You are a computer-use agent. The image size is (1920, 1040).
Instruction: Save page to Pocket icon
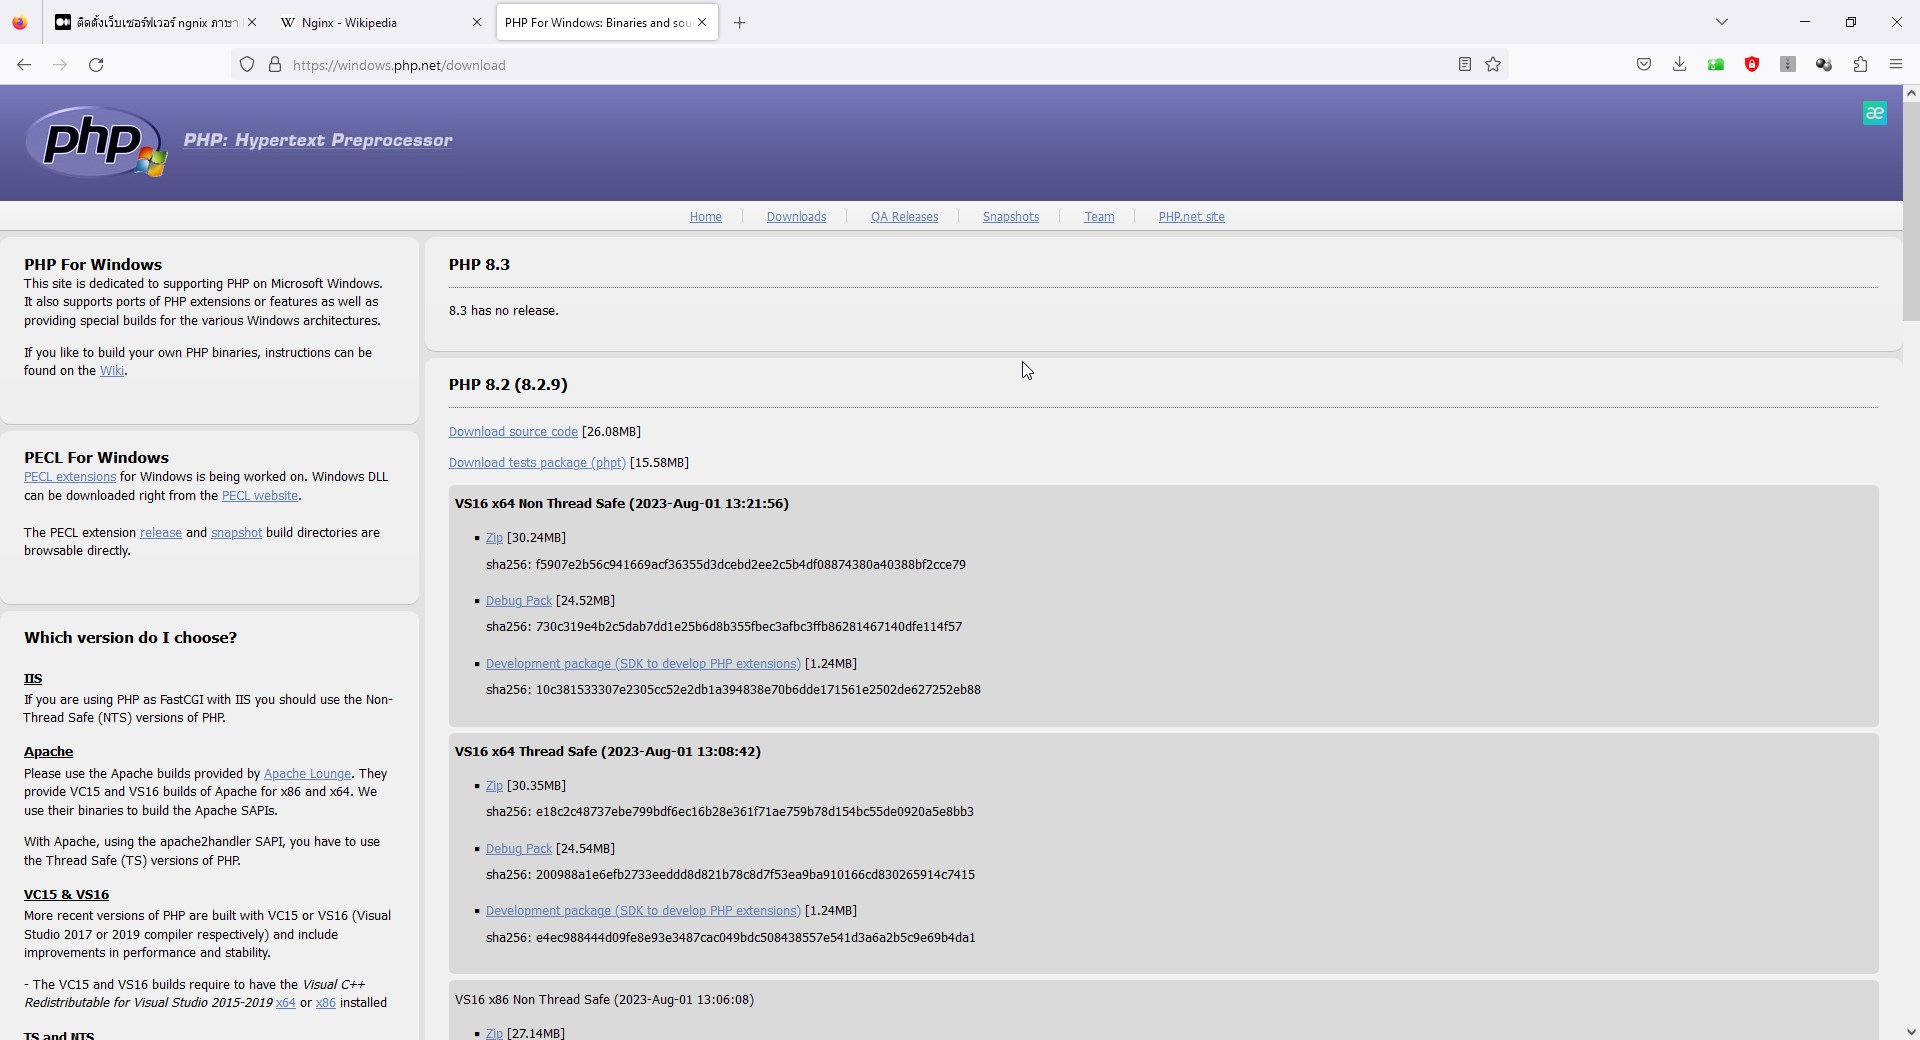pyautogui.click(x=1644, y=65)
